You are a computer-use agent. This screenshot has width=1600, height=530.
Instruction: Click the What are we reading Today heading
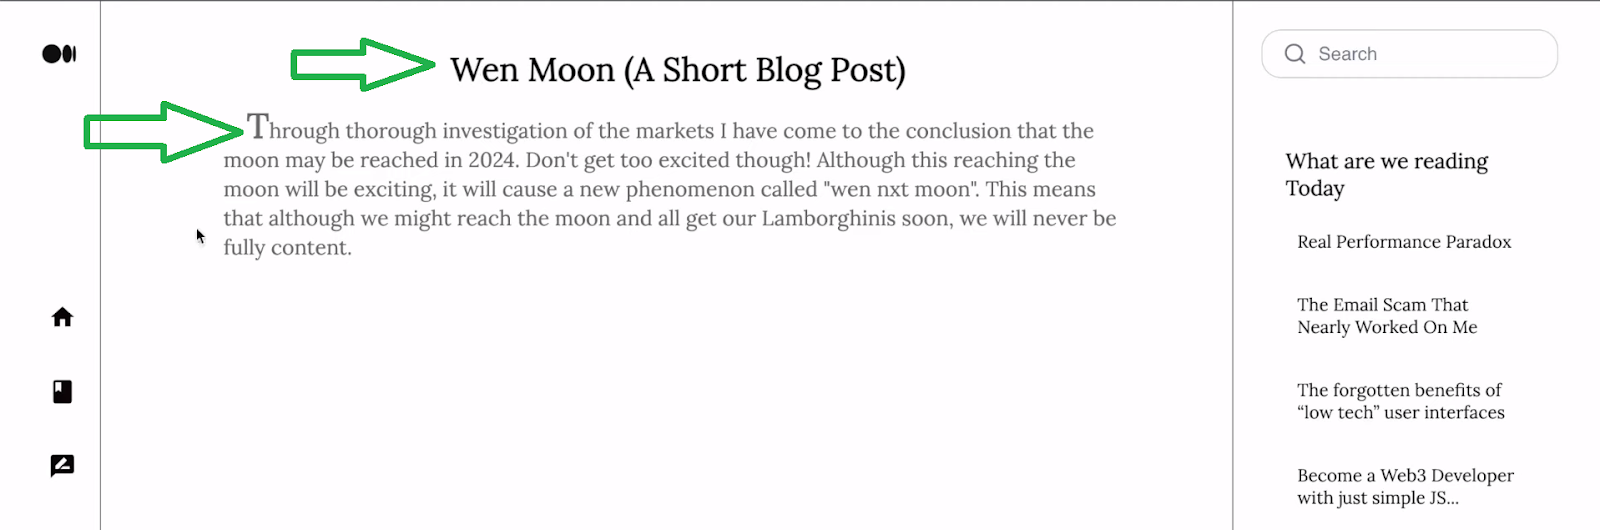pos(1386,175)
